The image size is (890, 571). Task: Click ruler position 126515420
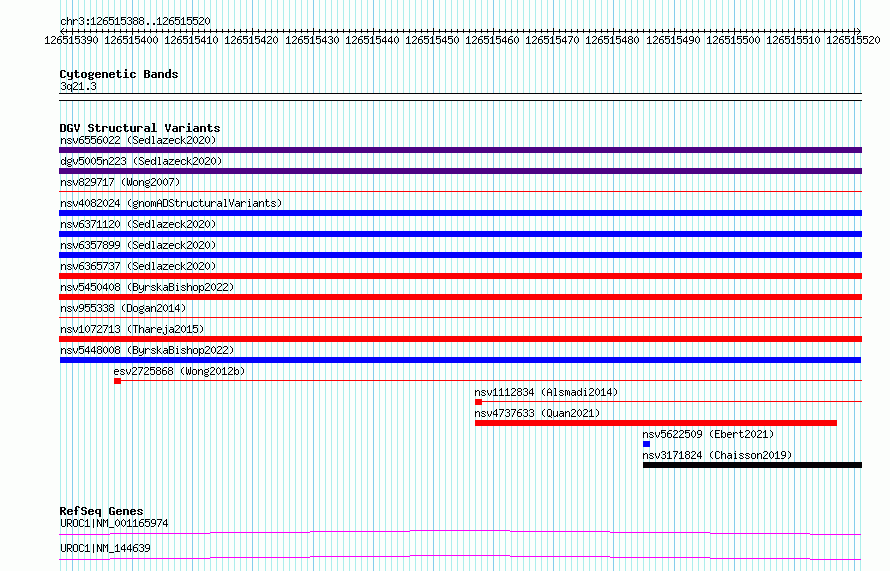(251, 40)
